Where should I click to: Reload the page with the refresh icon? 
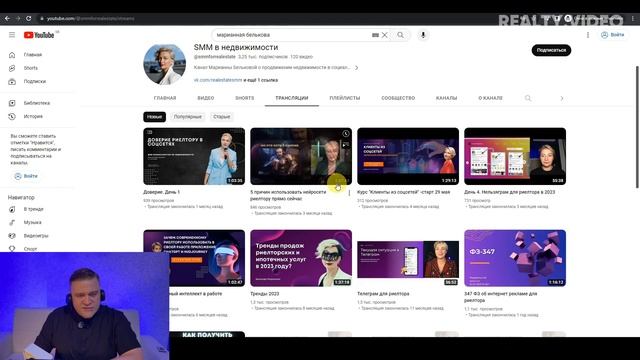29,18
